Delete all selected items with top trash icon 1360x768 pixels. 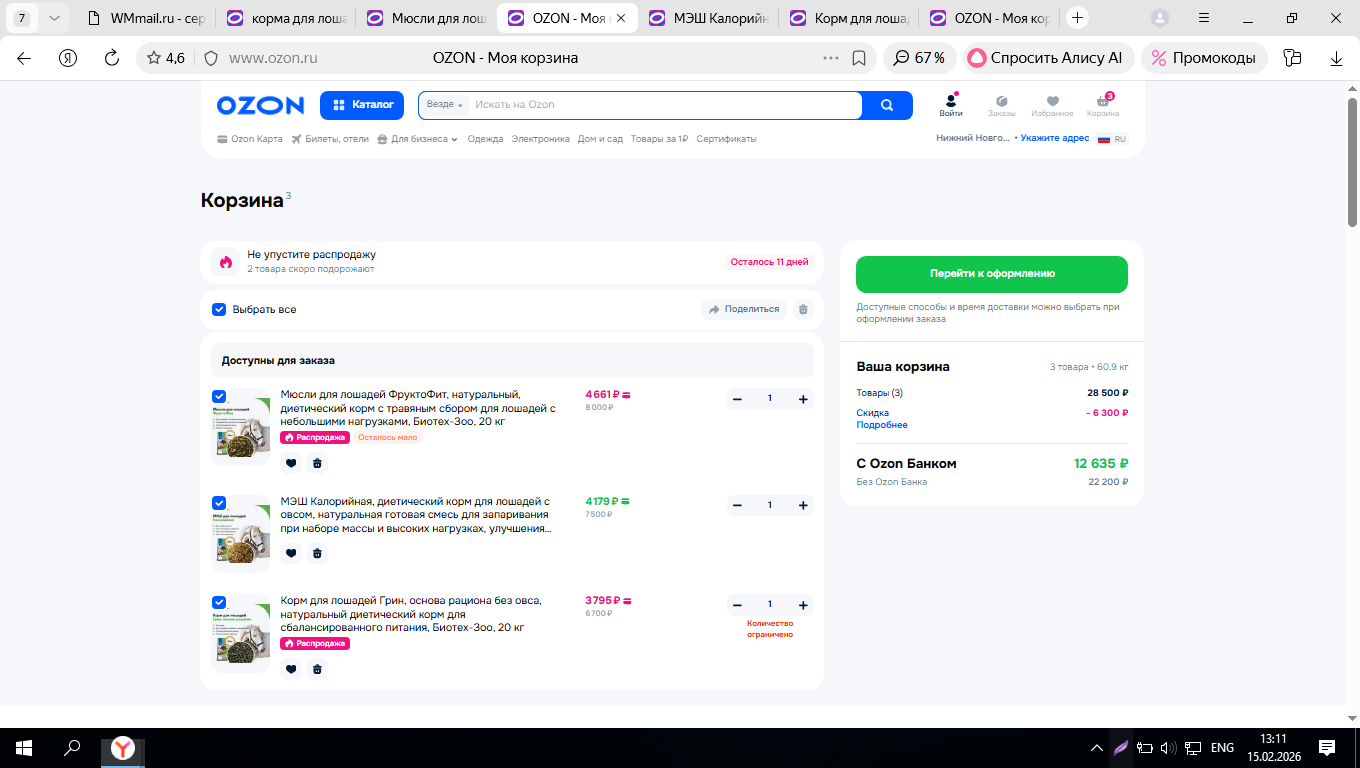(802, 310)
